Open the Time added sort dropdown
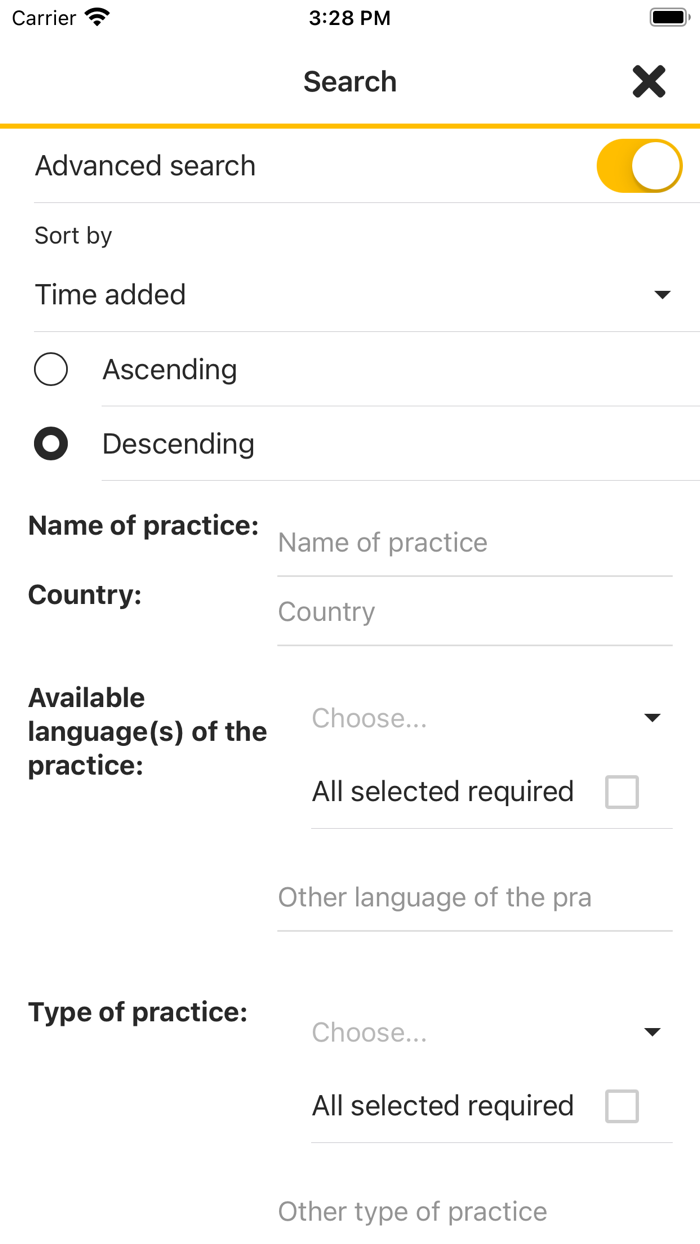This screenshot has height=1244, width=700. click(350, 295)
